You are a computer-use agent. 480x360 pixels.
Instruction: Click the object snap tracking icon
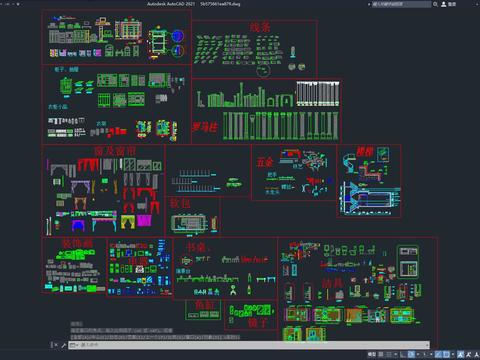point(438,354)
